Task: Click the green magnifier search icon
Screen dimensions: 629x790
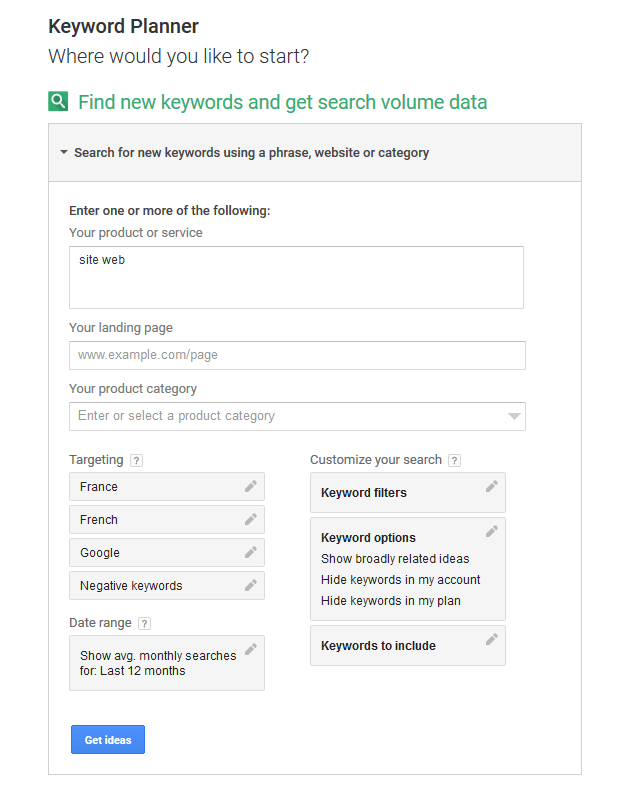Action: pyautogui.click(x=58, y=101)
